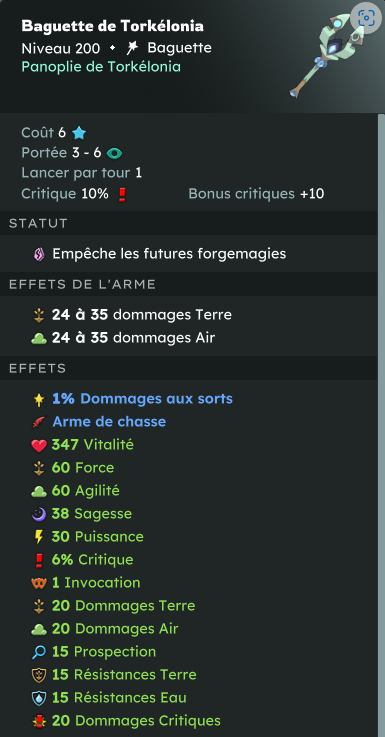Click the lightning bolt icon next to Puissance

point(39,537)
